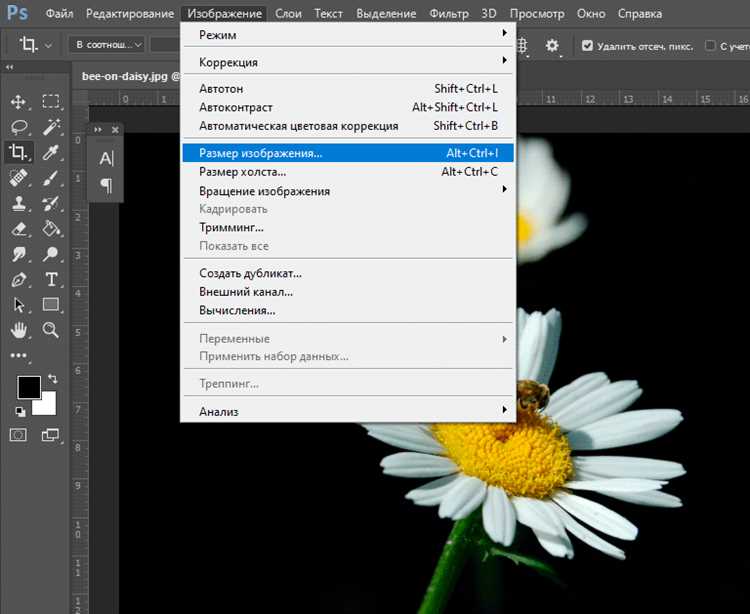Toggle the С учетом checkbox in options bar
The height and width of the screenshot is (614, 750).
click(x=710, y=46)
